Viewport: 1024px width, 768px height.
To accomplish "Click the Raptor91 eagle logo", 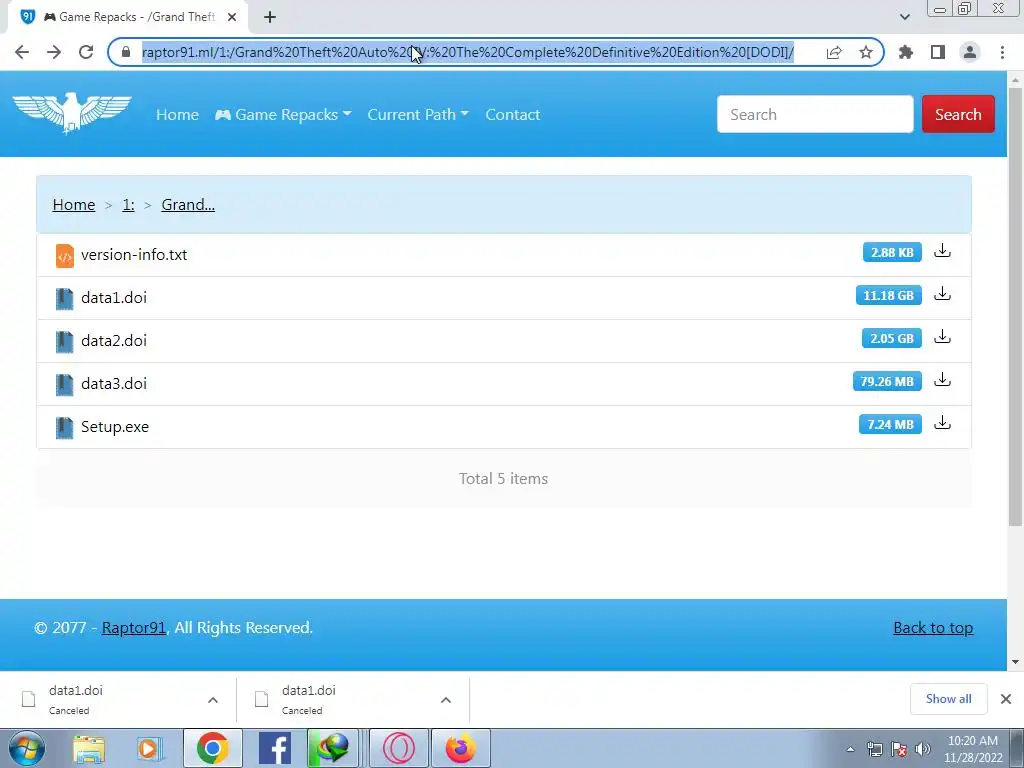I will pos(72,113).
